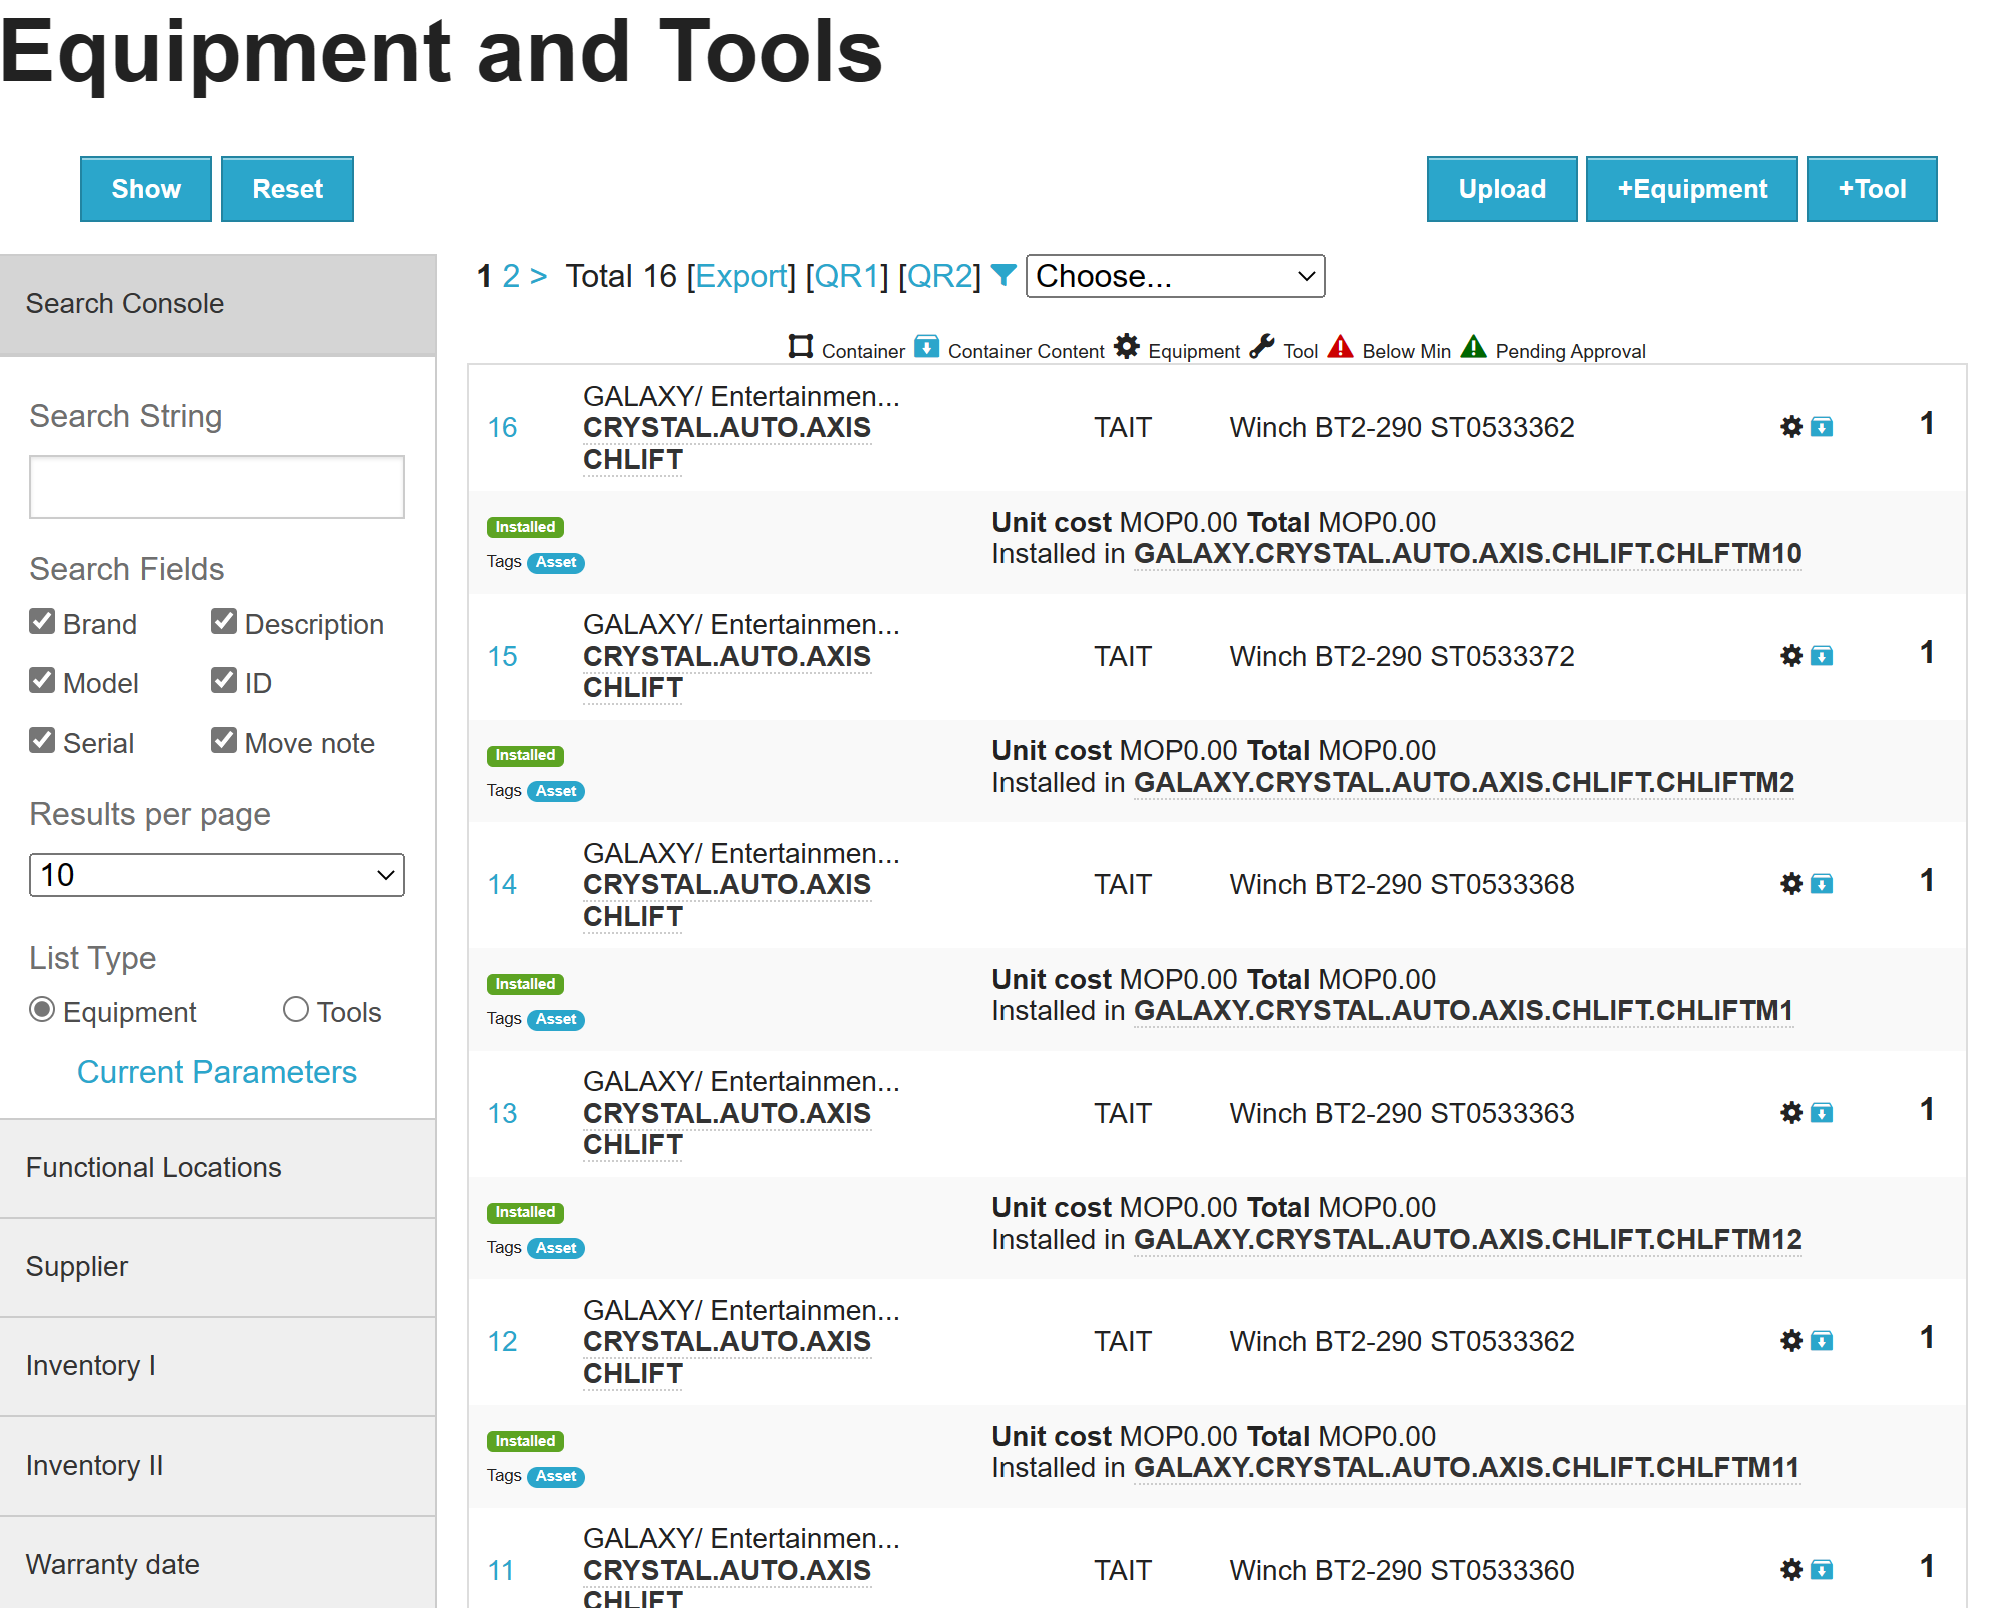The height and width of the screenshot is (1608, 2000).
Task: Uncheck the Brand search field
Action: 42,621
